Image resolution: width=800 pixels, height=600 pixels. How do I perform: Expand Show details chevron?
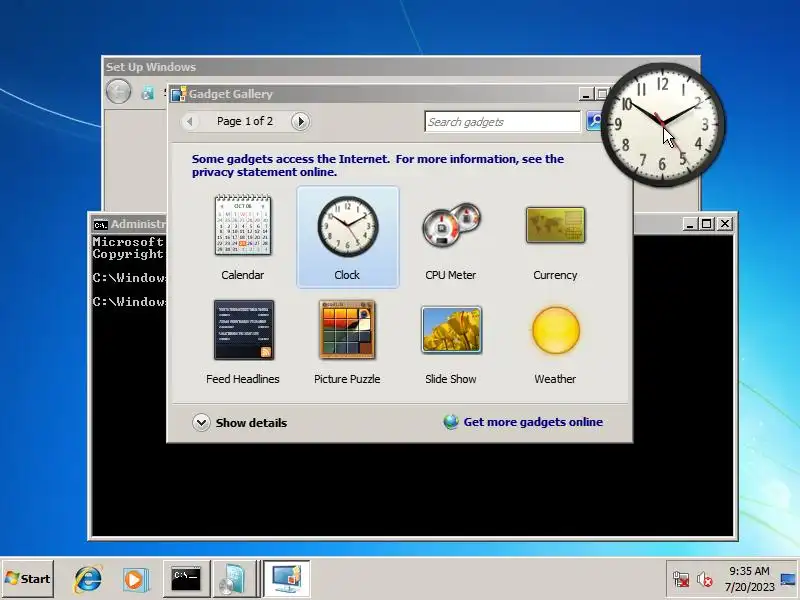(201, 422)
